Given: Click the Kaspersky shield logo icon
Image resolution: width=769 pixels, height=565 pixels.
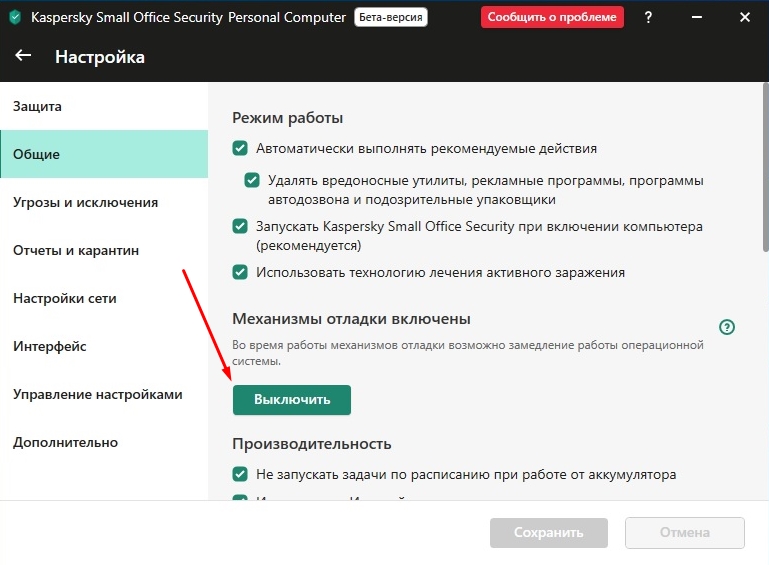Looking at the screenshot, I should click(x=15, y=18).
